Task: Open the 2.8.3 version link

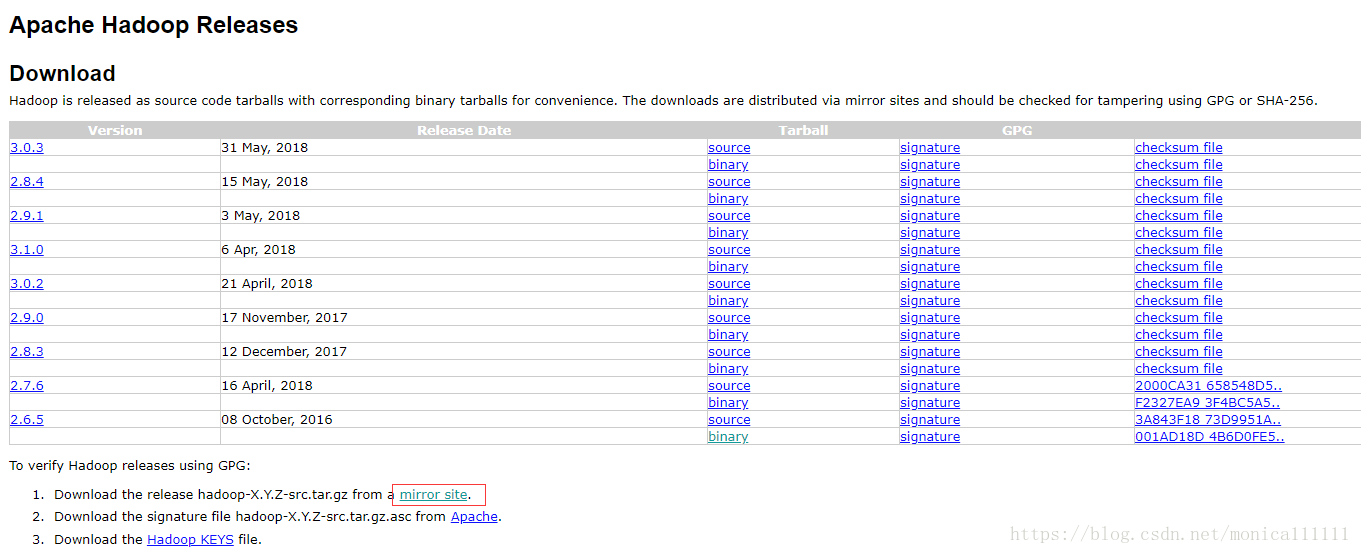Action: tap(27, 352)
